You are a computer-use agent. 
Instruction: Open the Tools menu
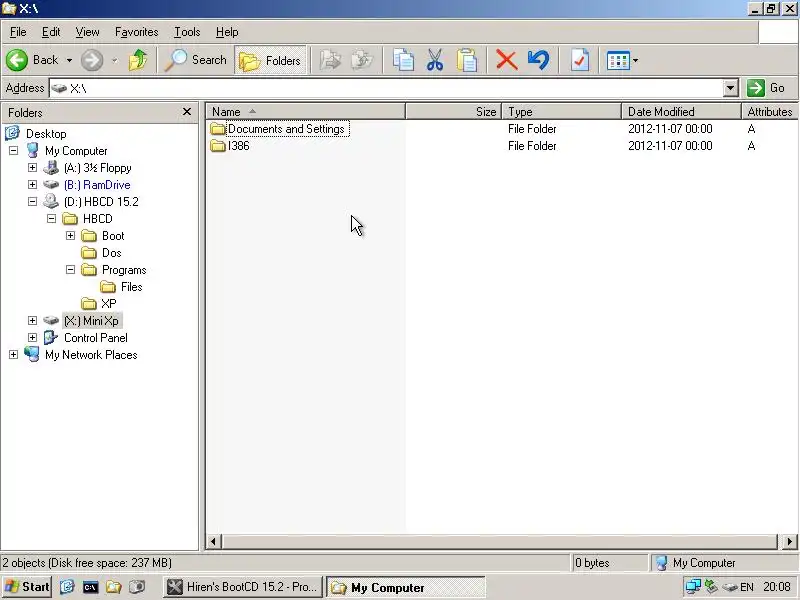pos(187,32)
